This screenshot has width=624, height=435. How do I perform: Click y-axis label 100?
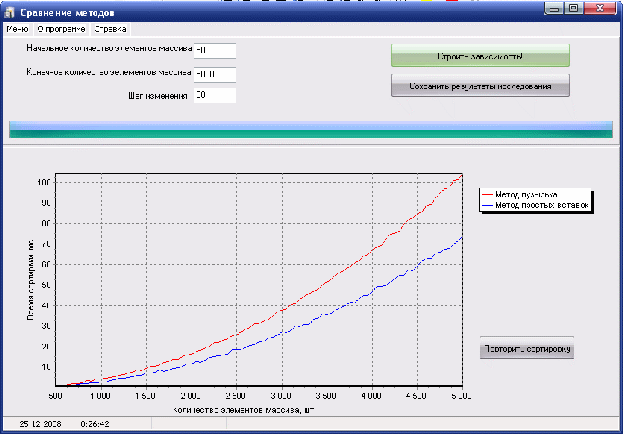pyautogui.click(x=44, y=182)
